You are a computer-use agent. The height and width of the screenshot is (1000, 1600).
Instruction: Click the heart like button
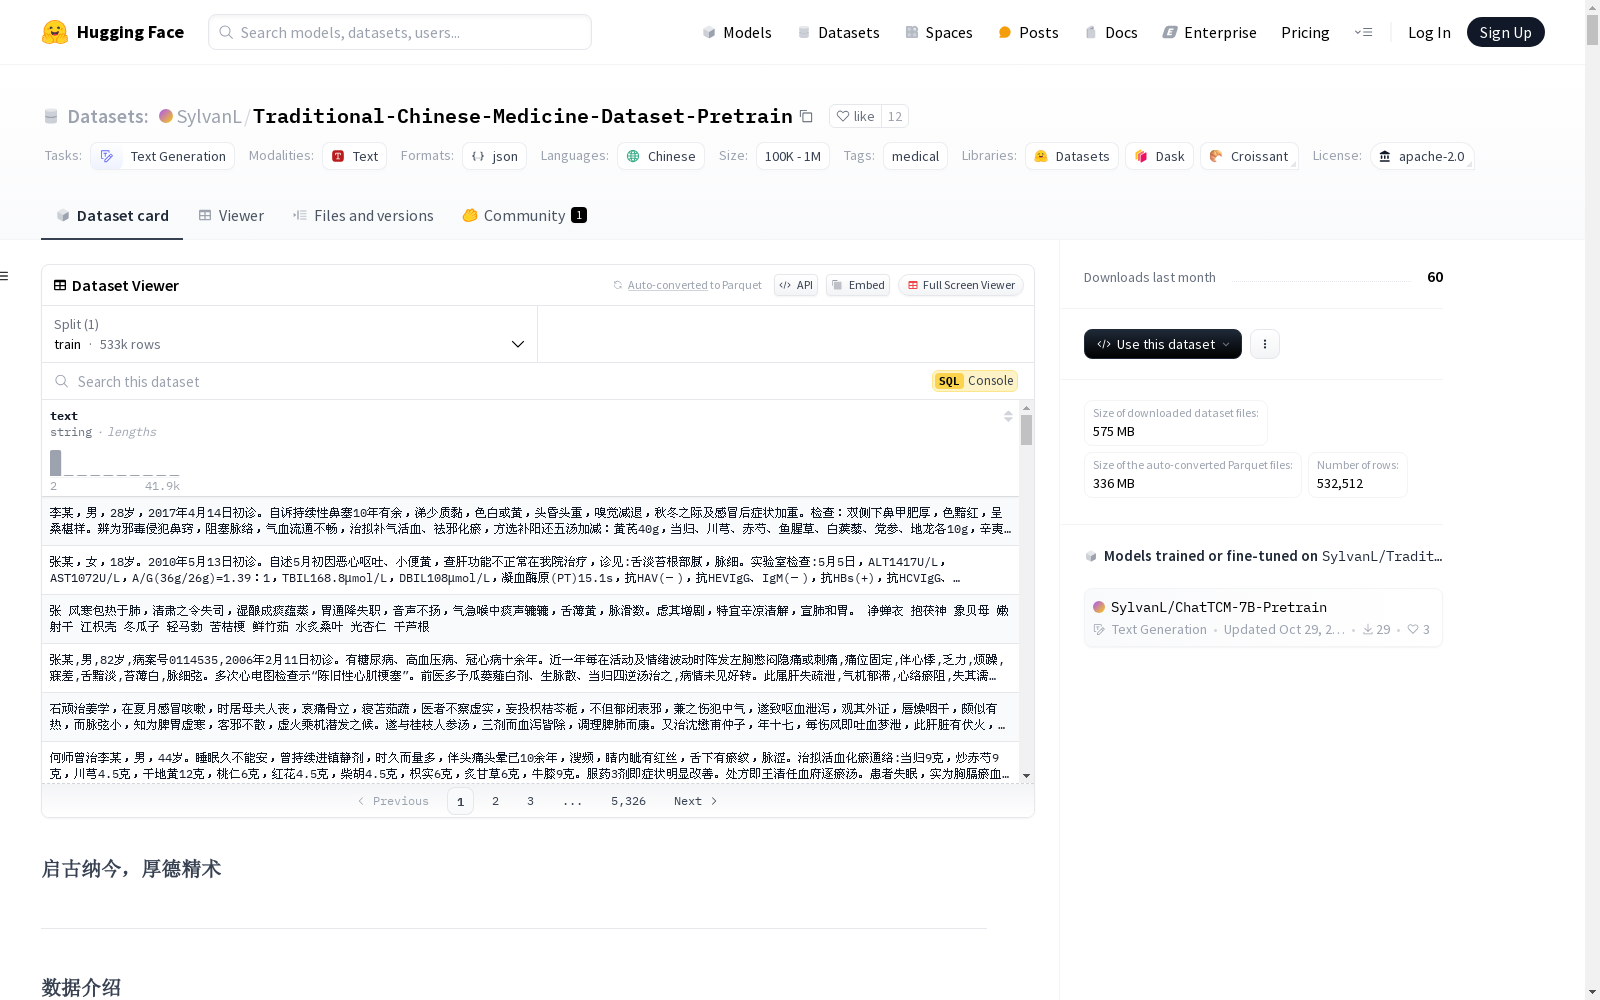coord(855,116)
